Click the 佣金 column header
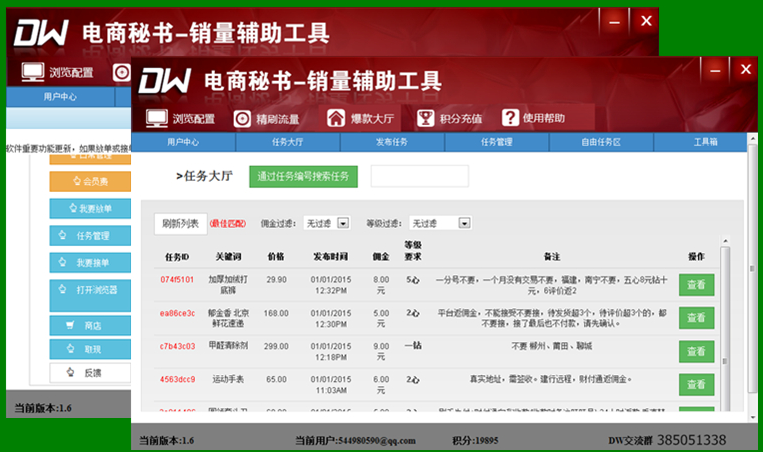The width and height of the screenshot is (763, 452). (x=381, y=256)
